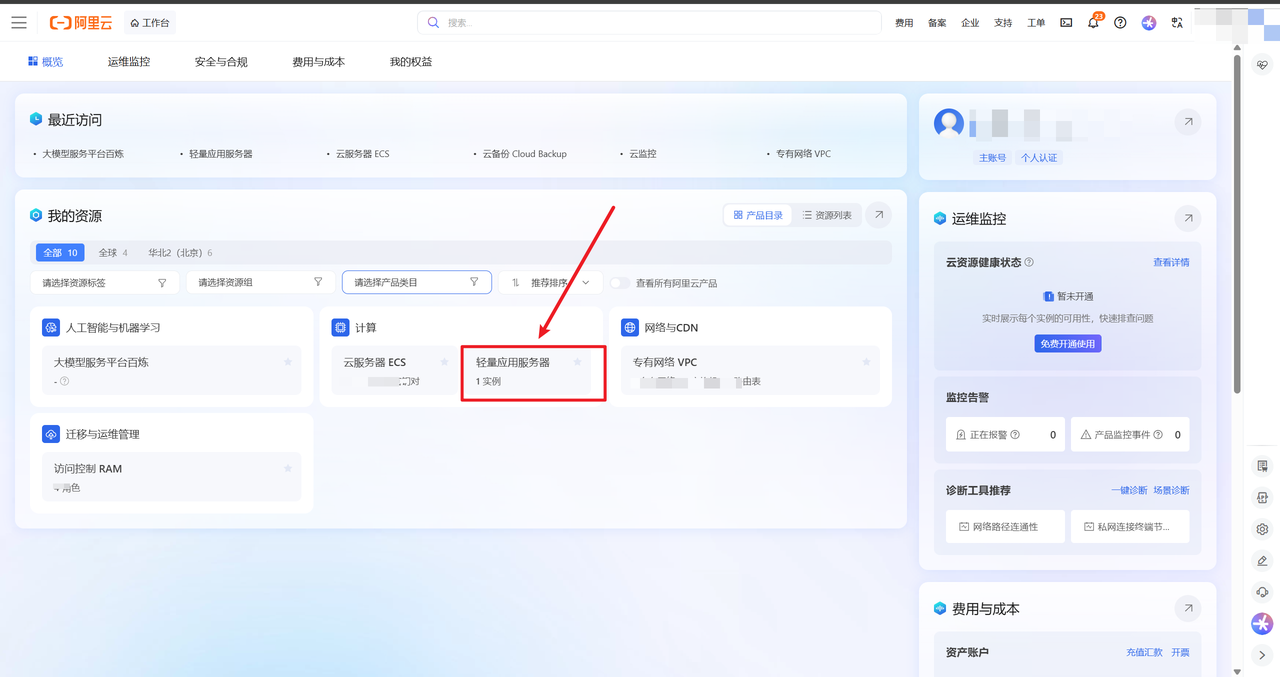
Task: Click the shopping cart icon in right sidebar
Action: [x=1263, y=466]
